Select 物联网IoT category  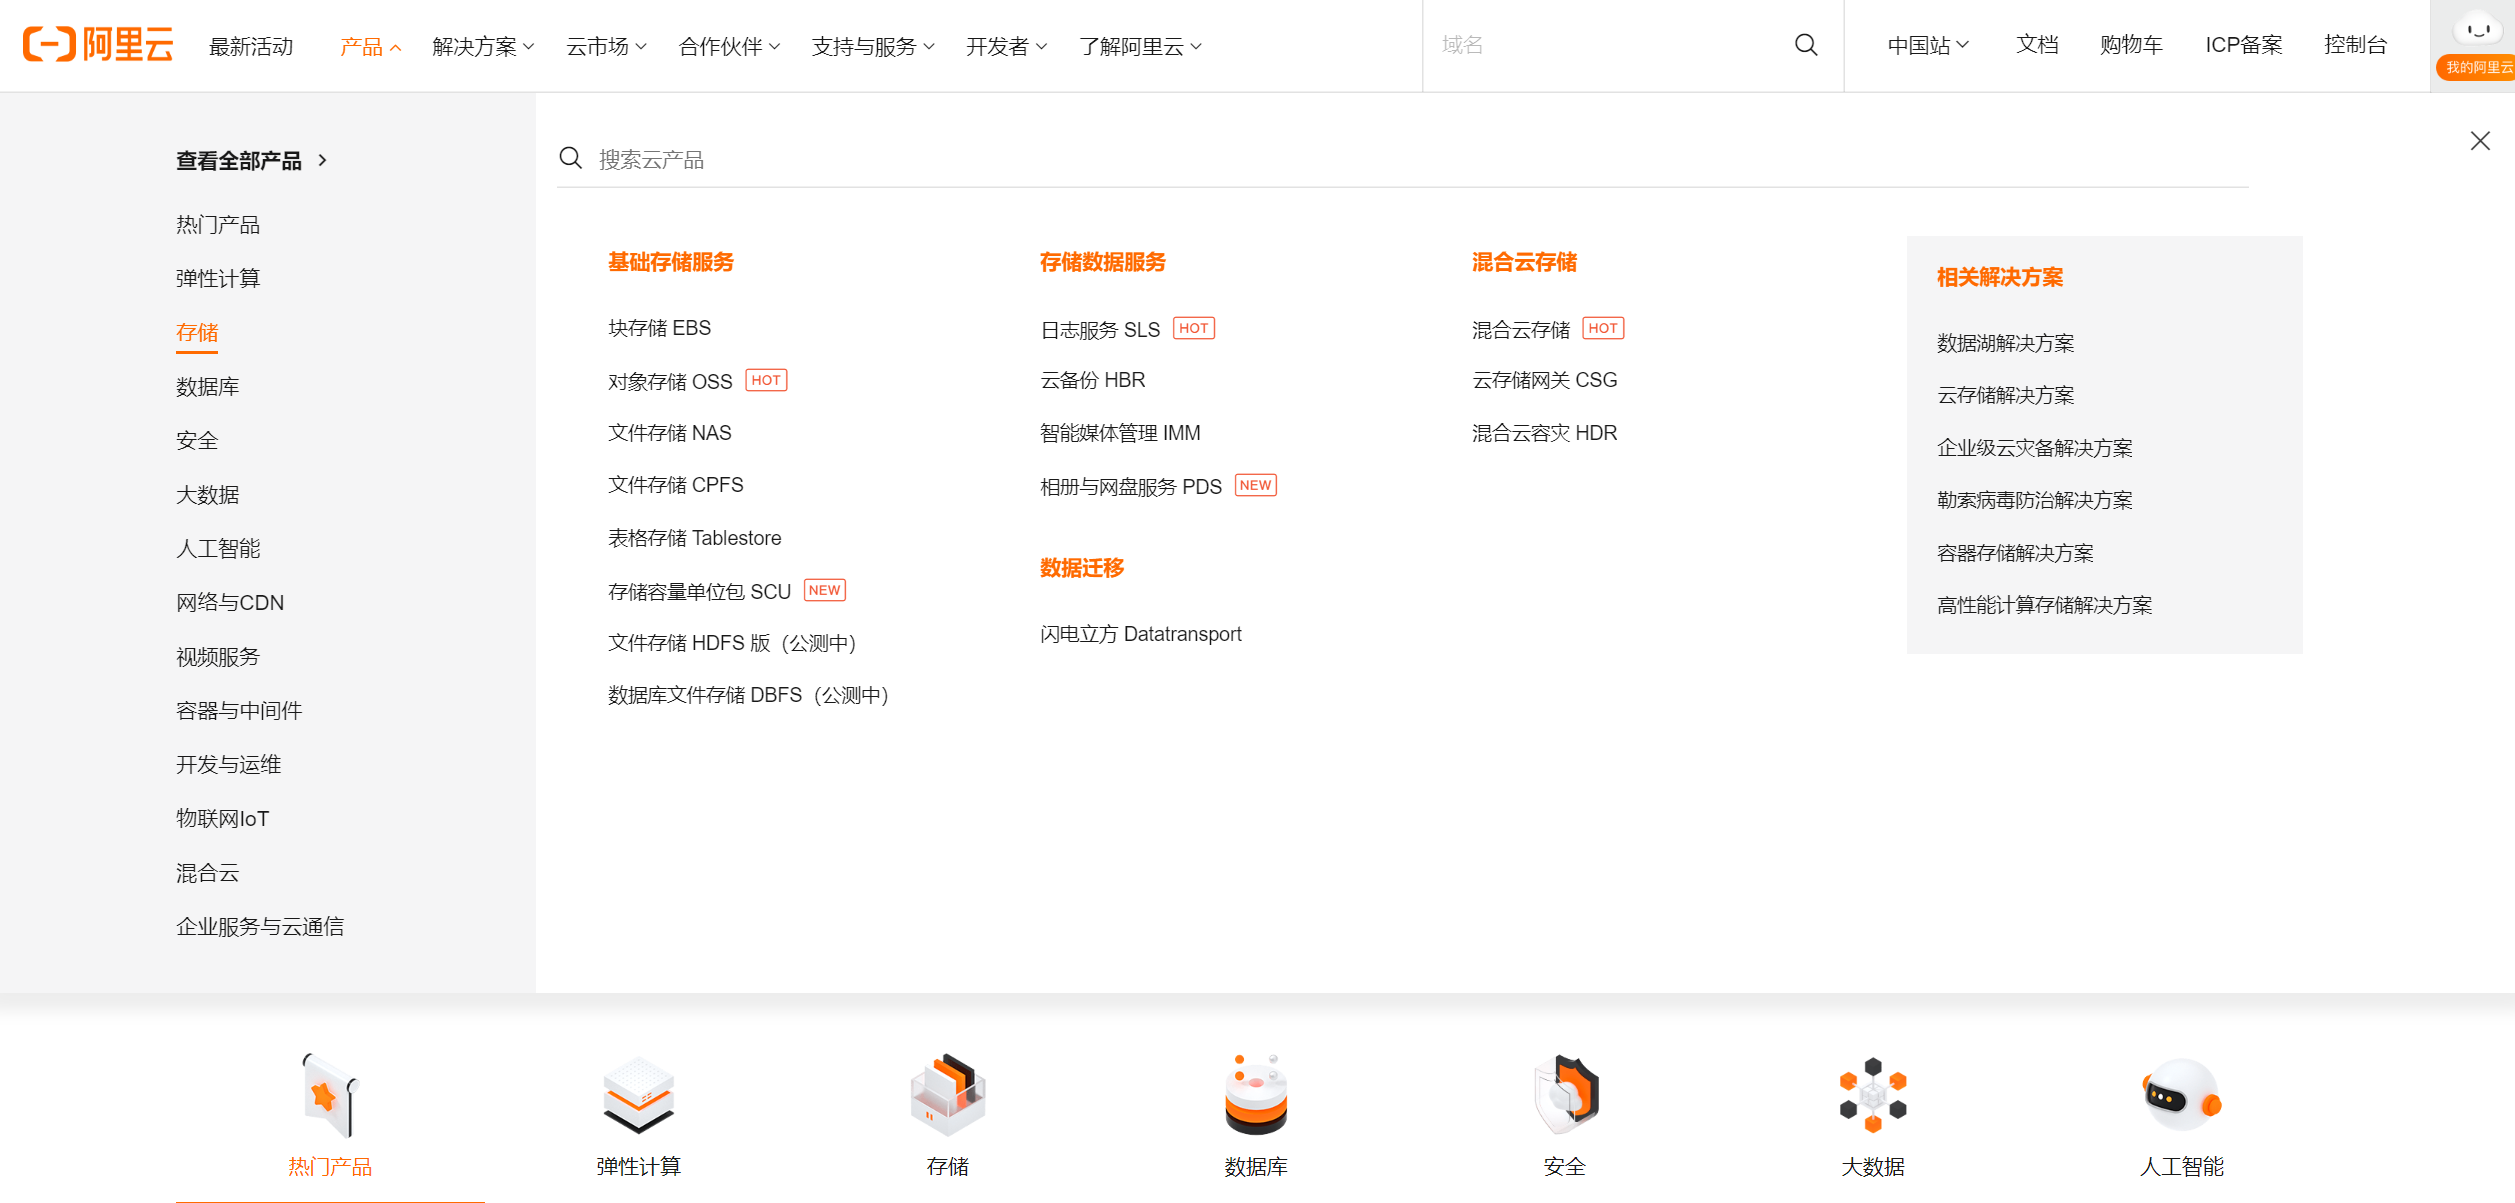pyautogui.click(x=222, y=819)
